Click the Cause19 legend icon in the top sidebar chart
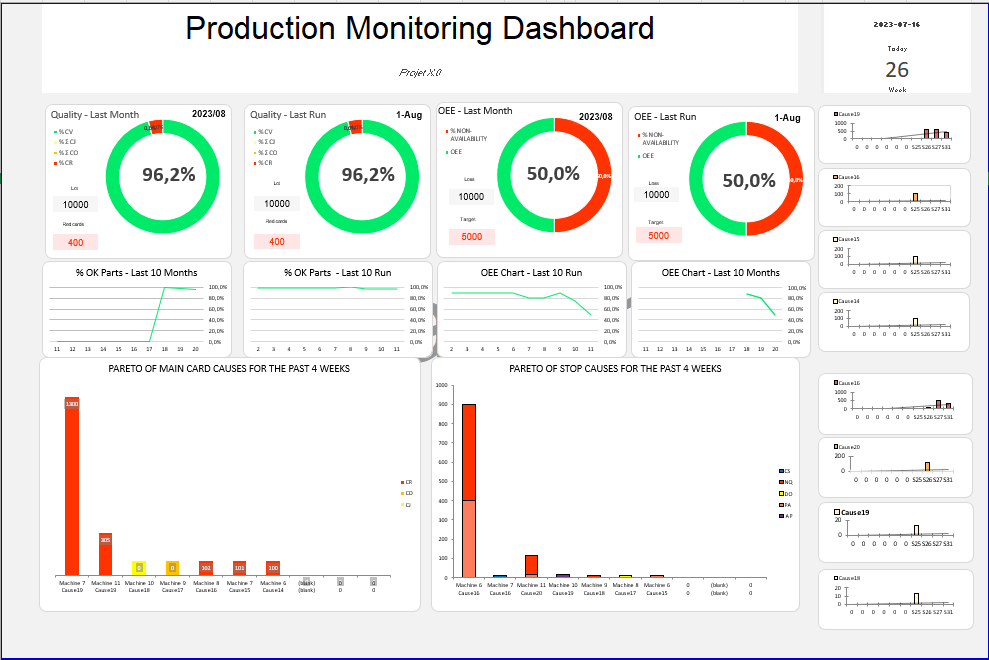Viewport: 989px width, 660px height. tap(836, 114)
